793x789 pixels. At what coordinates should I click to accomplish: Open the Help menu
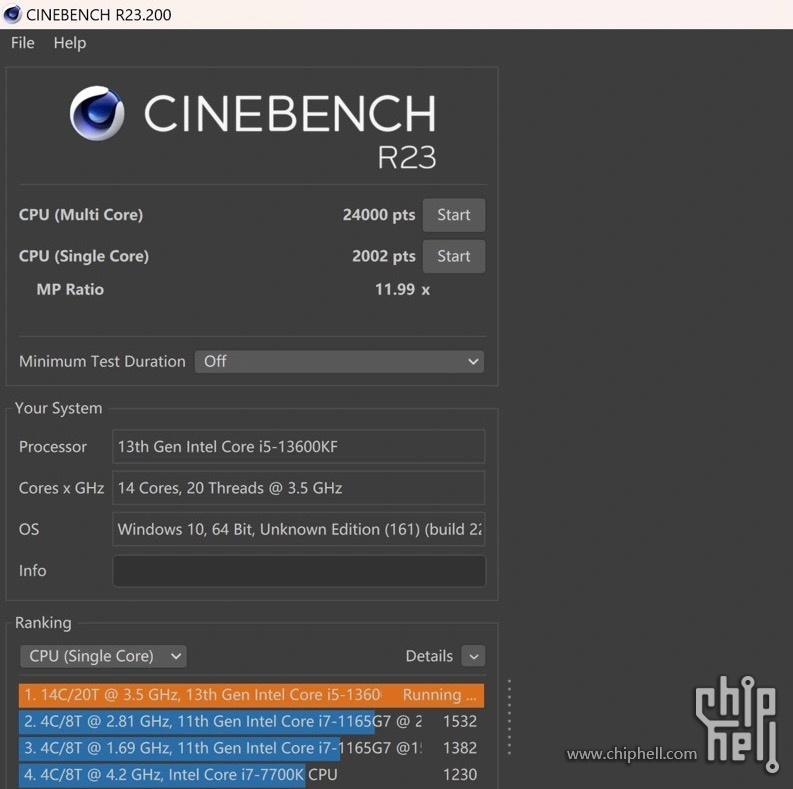(x=70, y=43)
